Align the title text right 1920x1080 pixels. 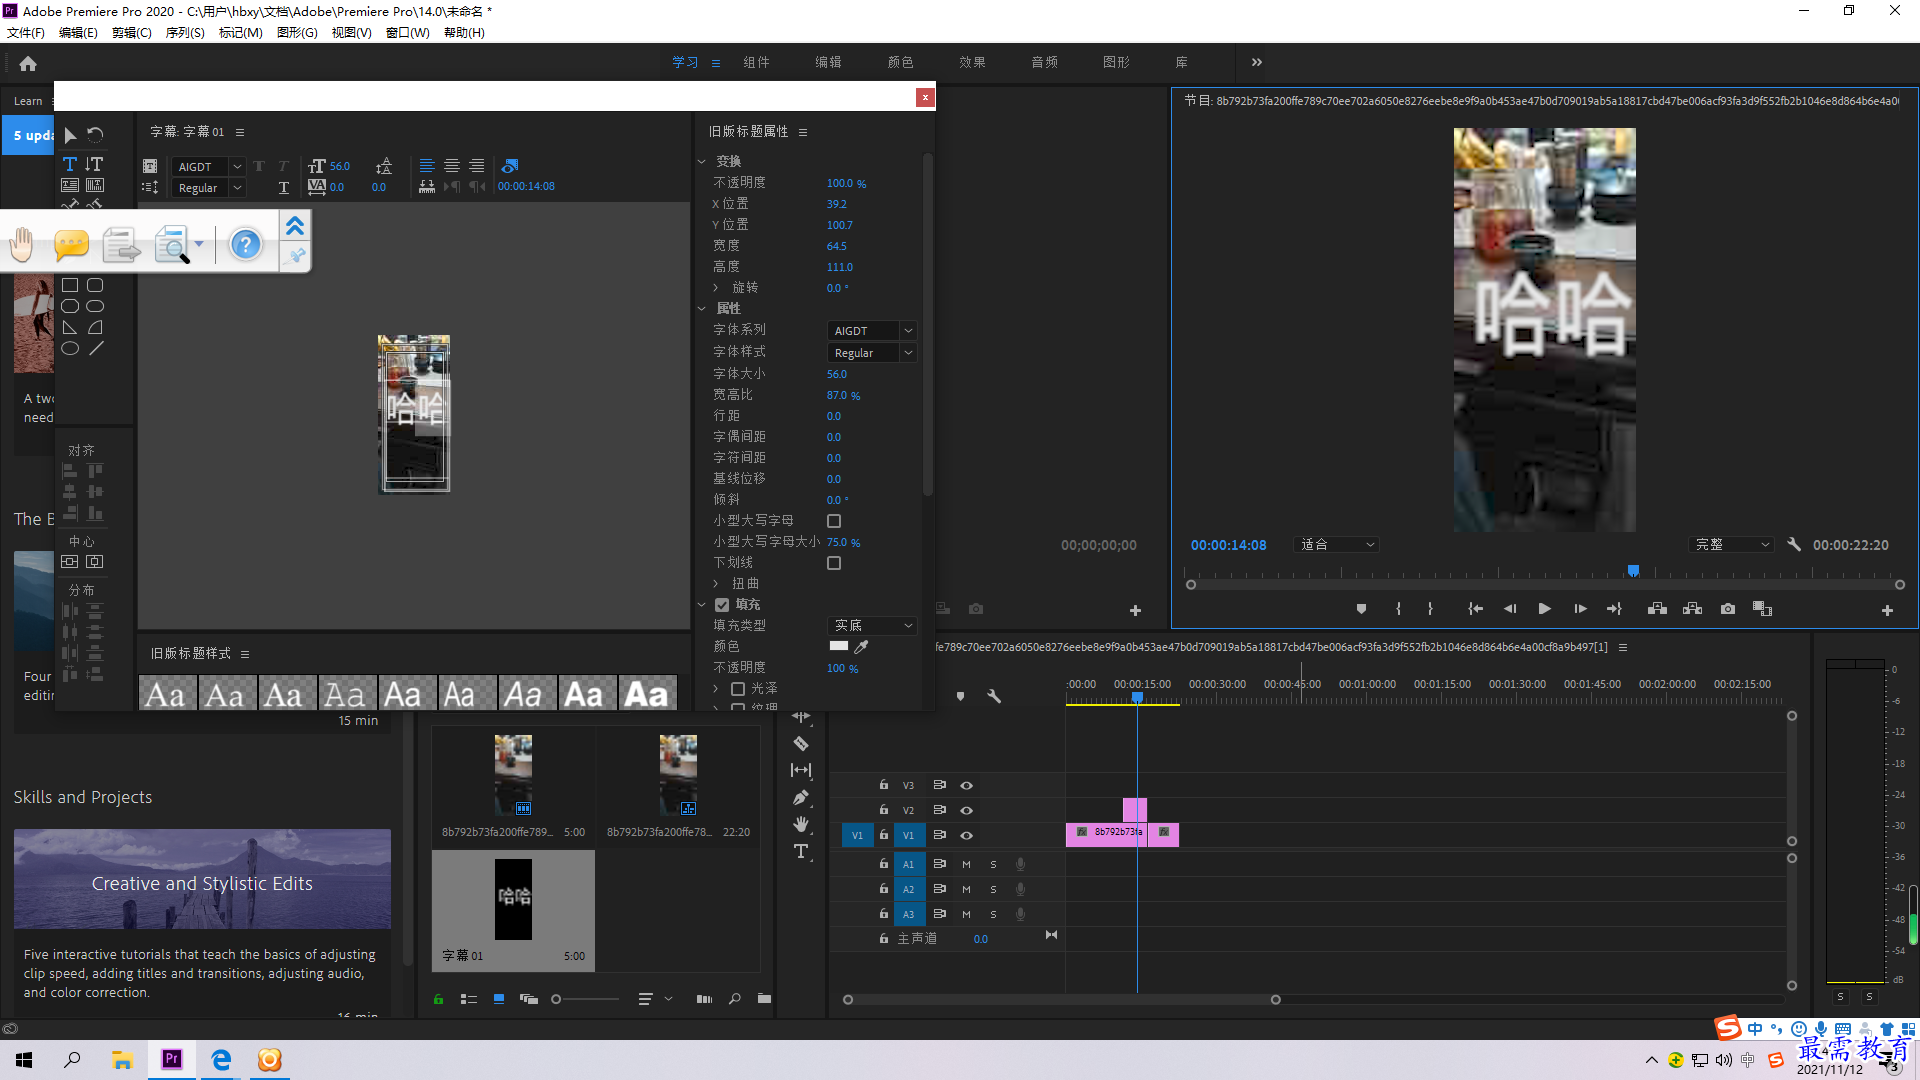coord(477,166)
